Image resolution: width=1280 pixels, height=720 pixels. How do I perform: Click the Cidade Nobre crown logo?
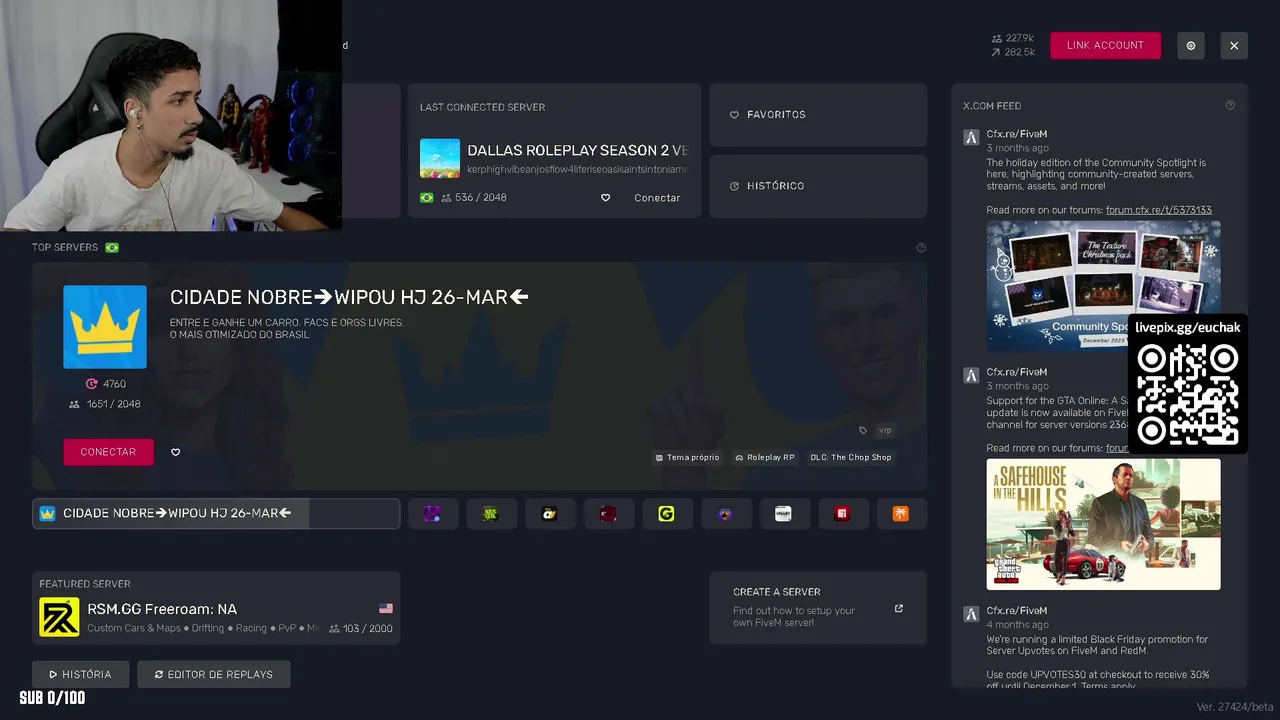(x=105, y=327)
